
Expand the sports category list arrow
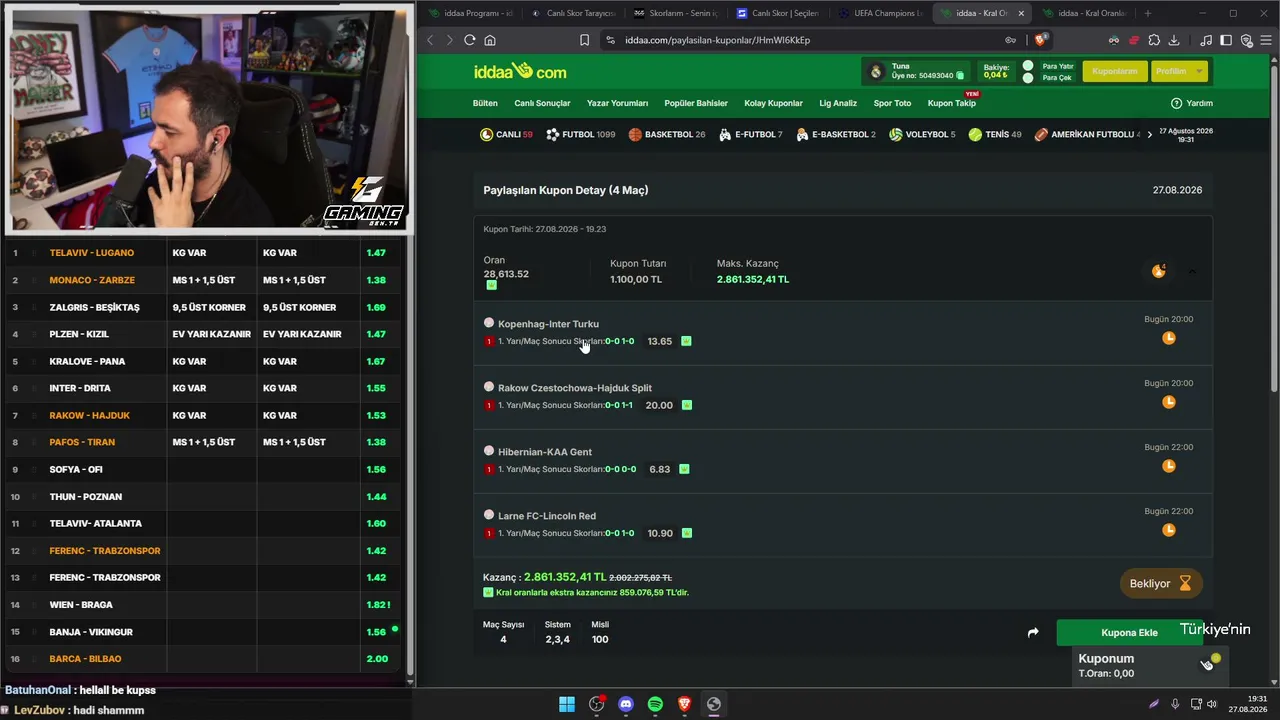[x=1150, y=134]
